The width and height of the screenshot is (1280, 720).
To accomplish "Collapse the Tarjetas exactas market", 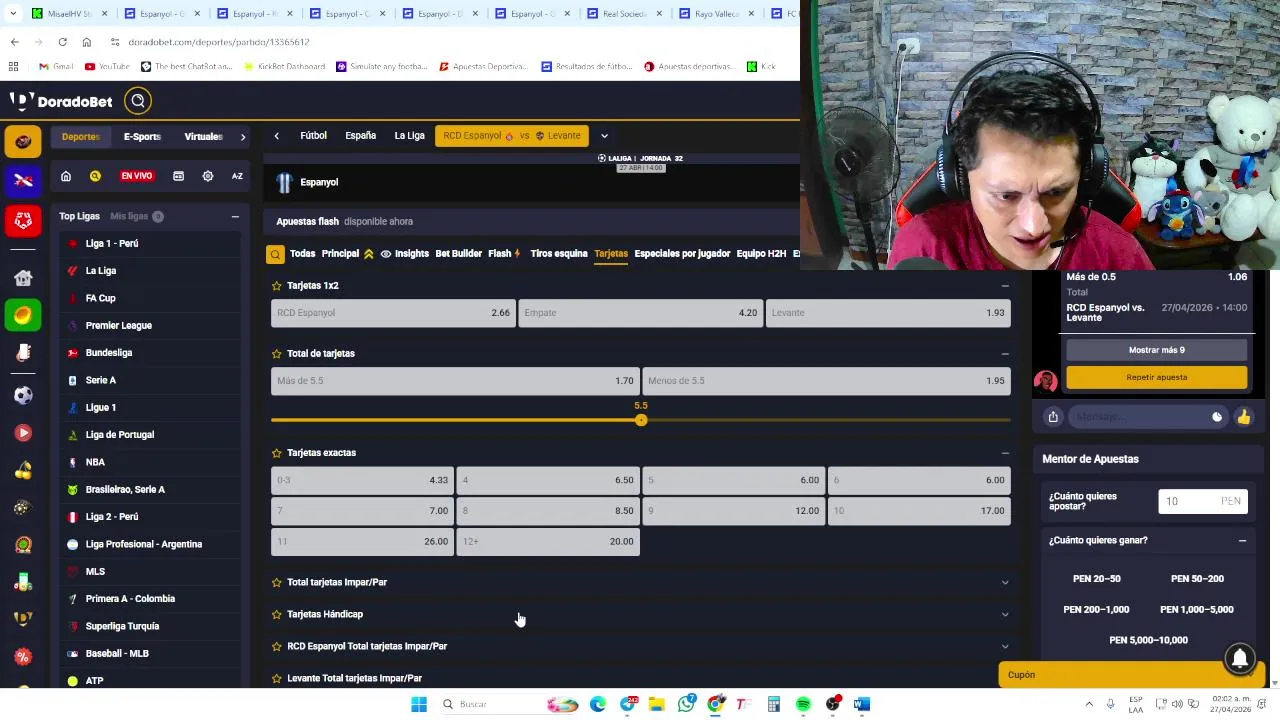I will click(1005, 453).
